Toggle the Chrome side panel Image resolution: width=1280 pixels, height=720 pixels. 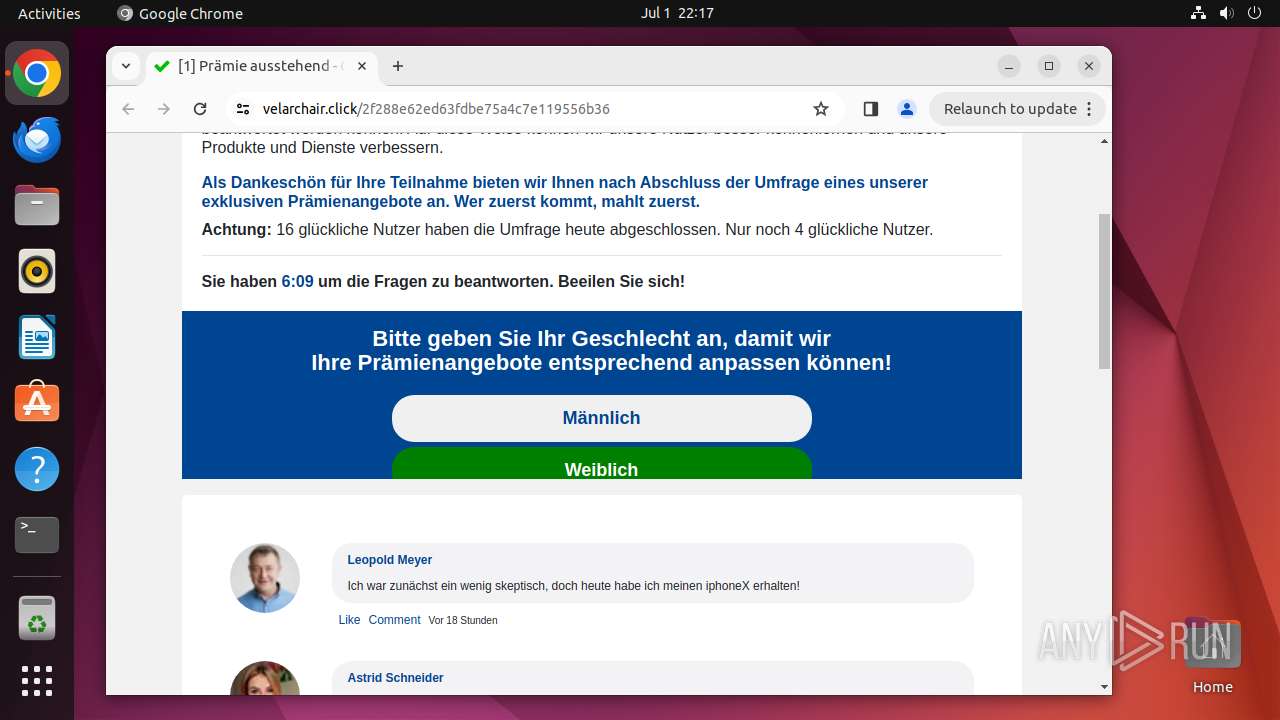(870, 109)
